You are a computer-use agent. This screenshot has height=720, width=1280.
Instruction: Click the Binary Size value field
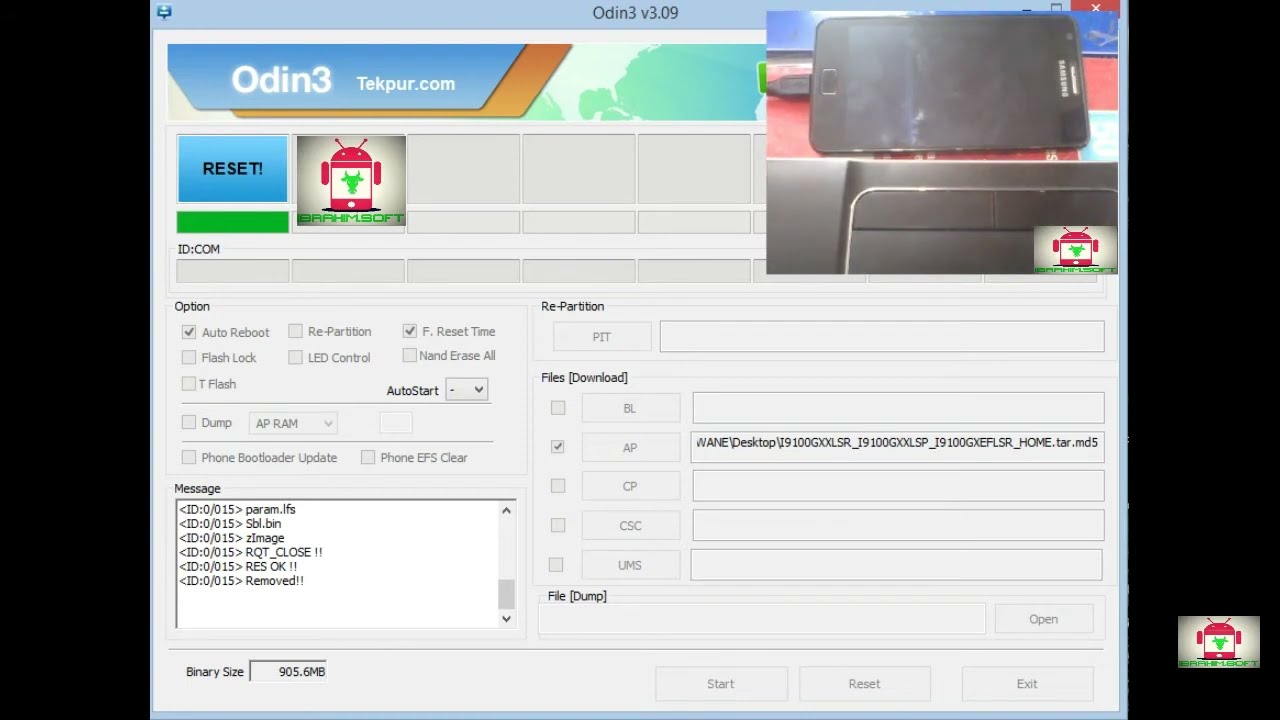pos(288,672)
